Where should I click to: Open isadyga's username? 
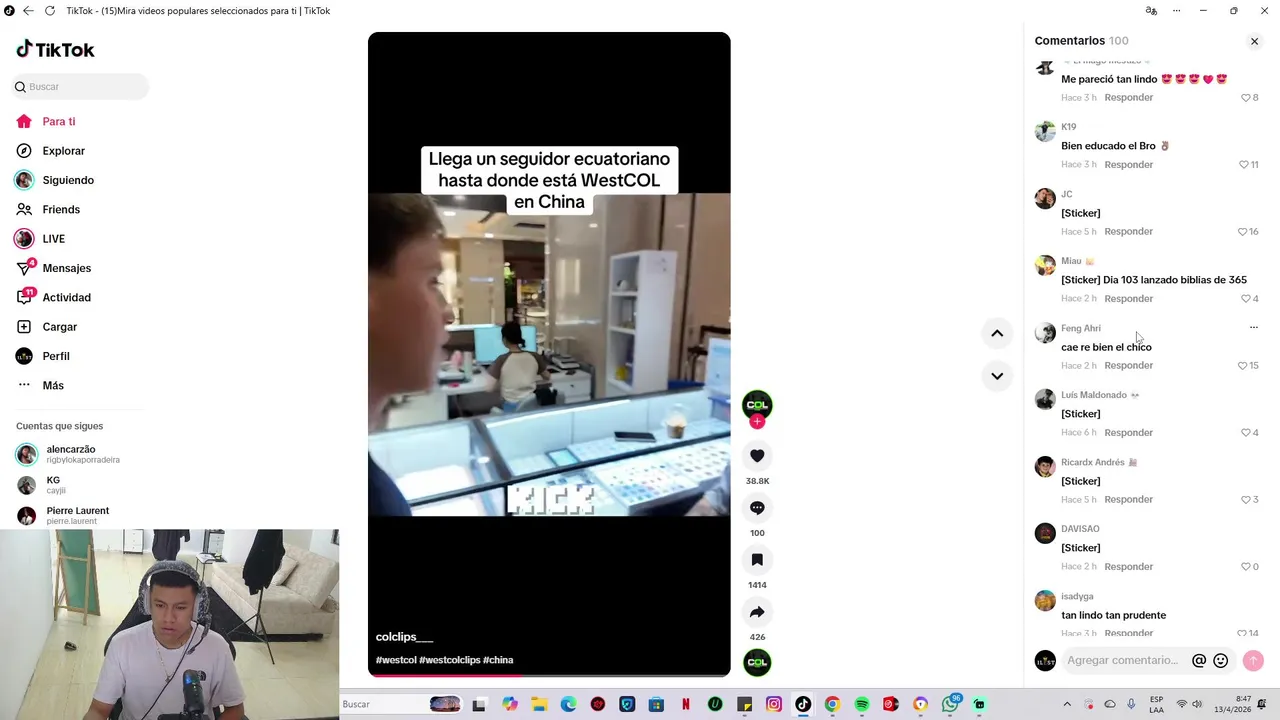(1077, 597)
